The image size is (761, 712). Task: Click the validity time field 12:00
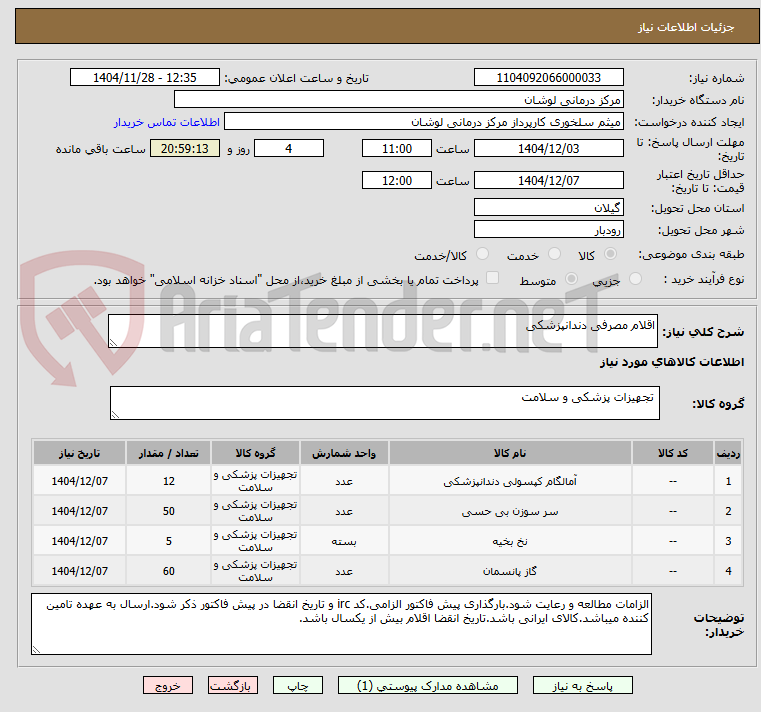pyautogui.click(x=397, y=181)
